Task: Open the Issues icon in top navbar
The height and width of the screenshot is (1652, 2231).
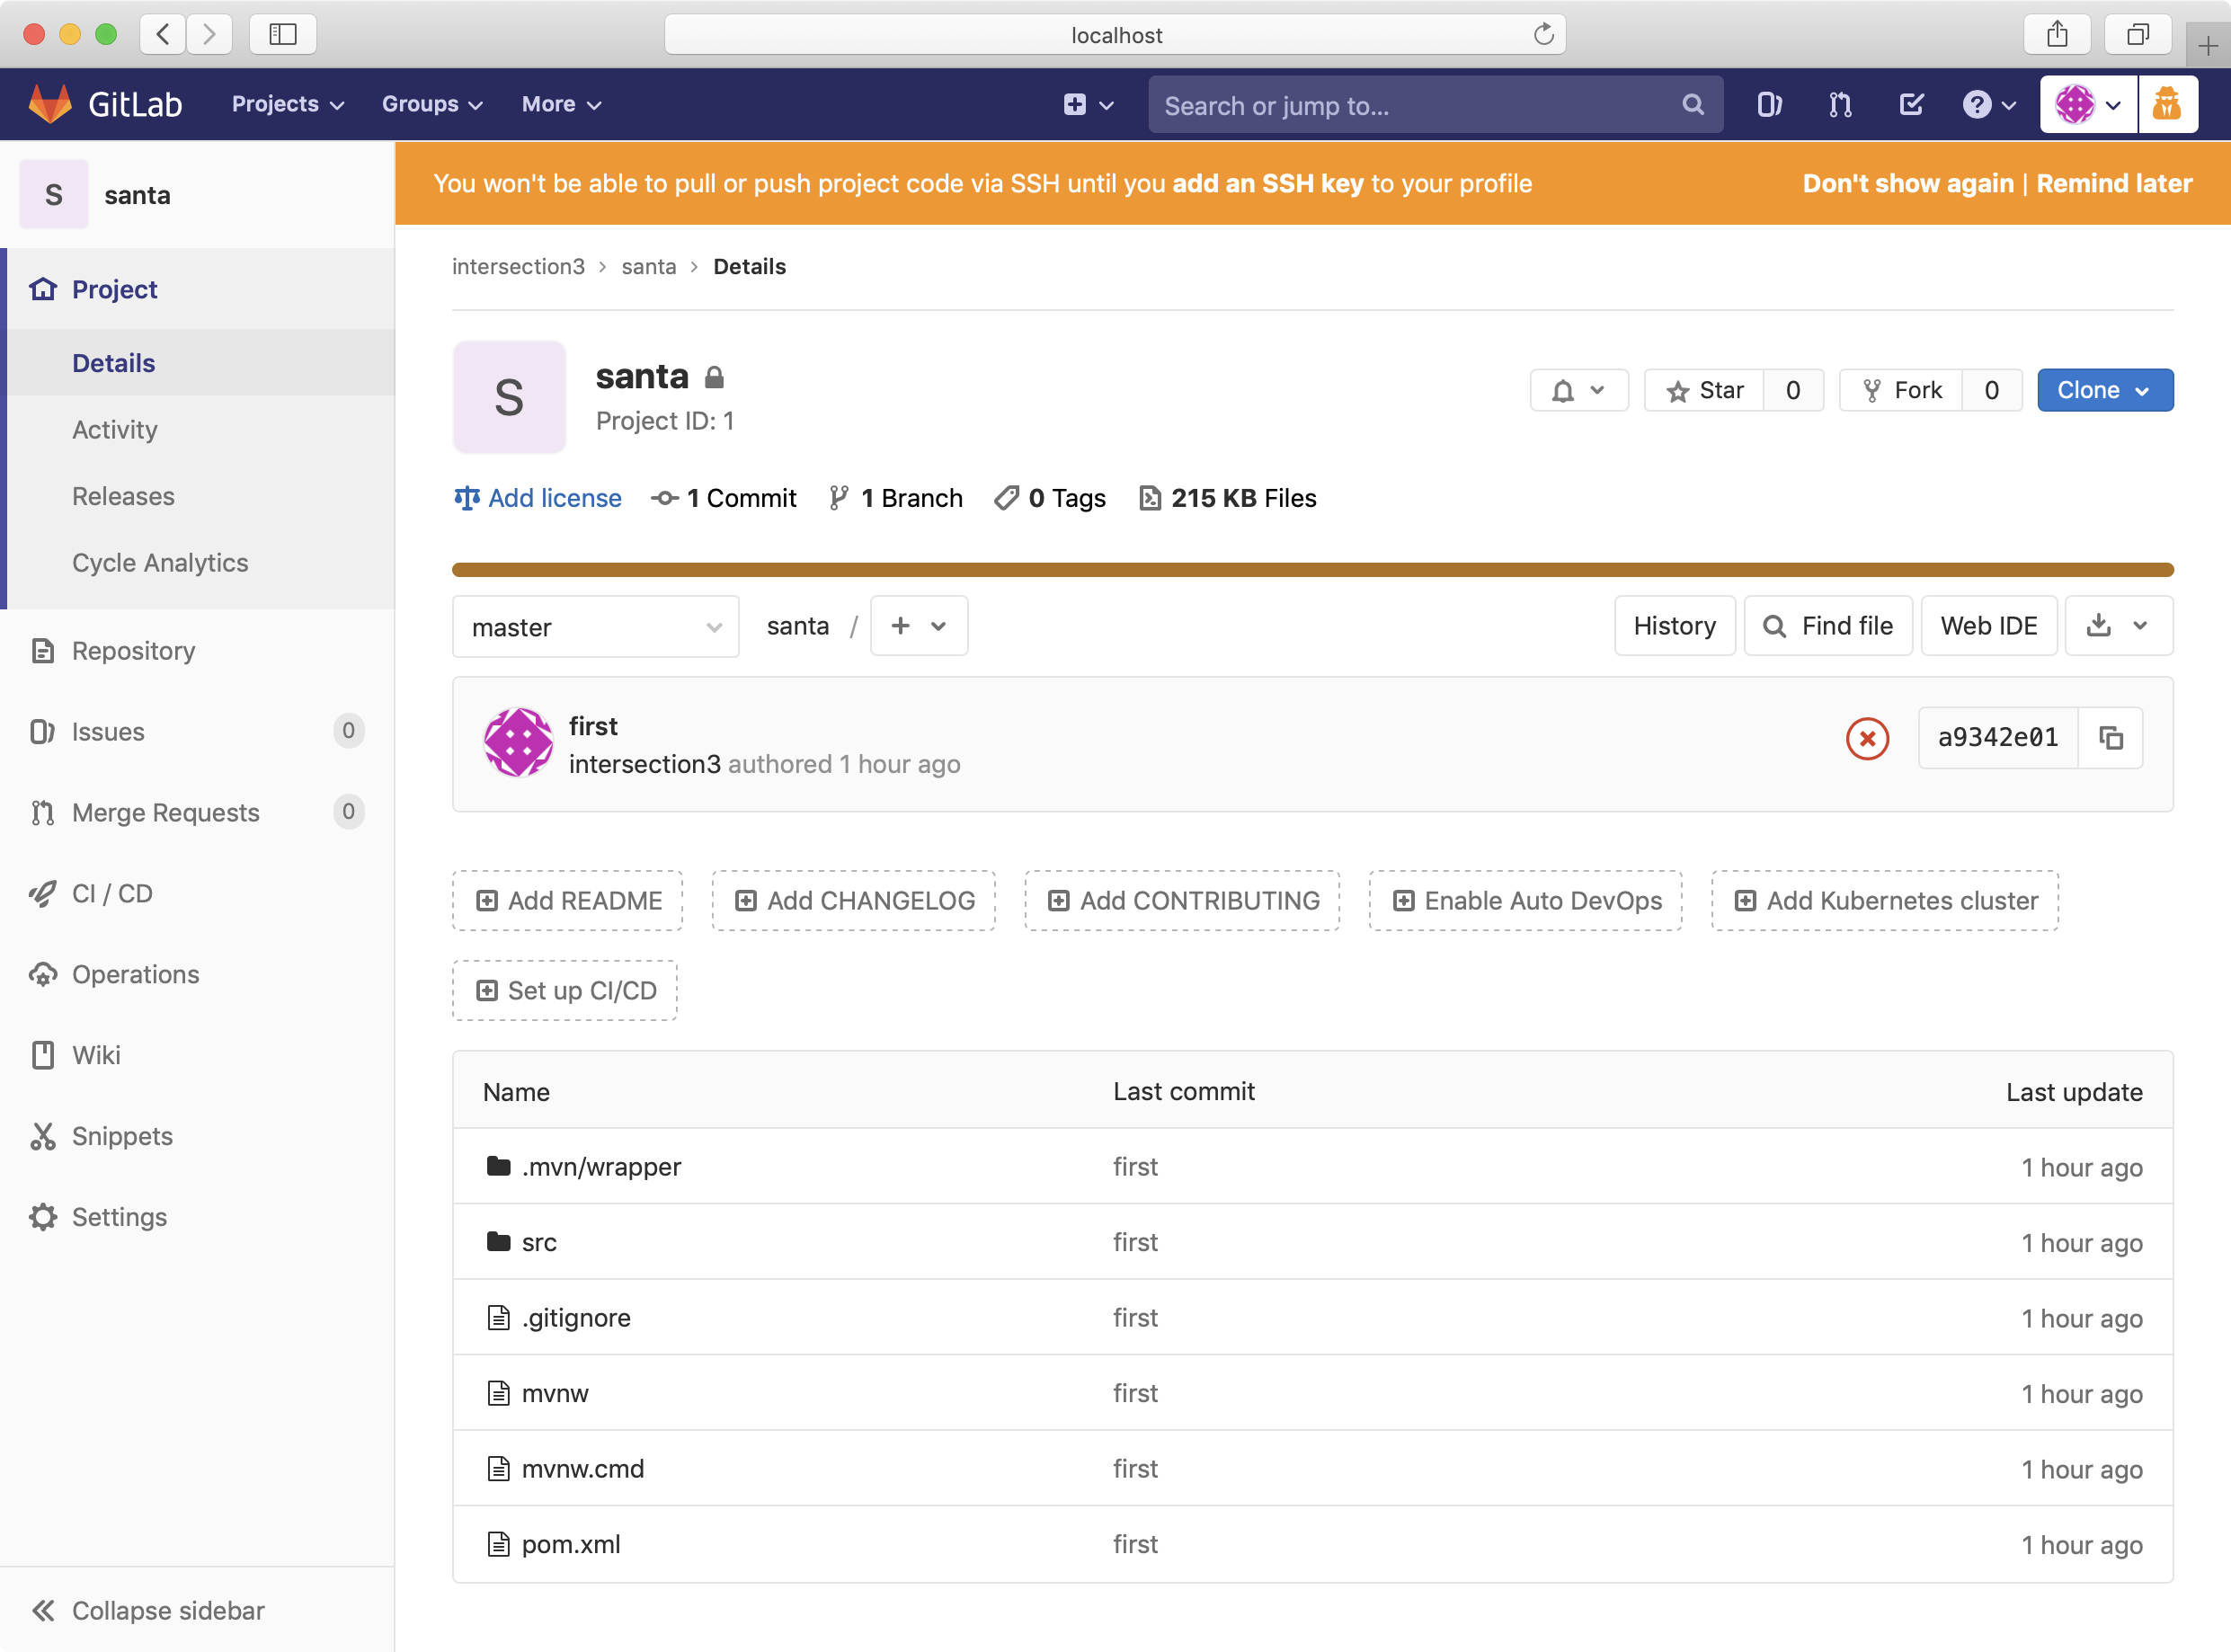Action: (x=1769, y=104)
